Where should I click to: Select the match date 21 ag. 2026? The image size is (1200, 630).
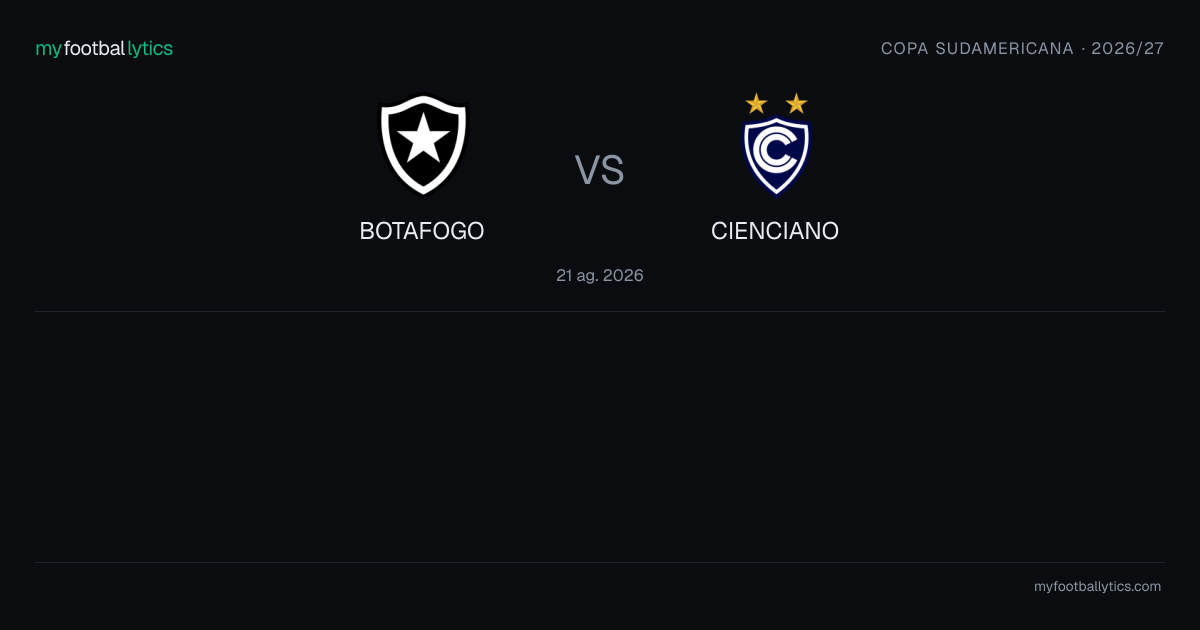tap(600, 275)
